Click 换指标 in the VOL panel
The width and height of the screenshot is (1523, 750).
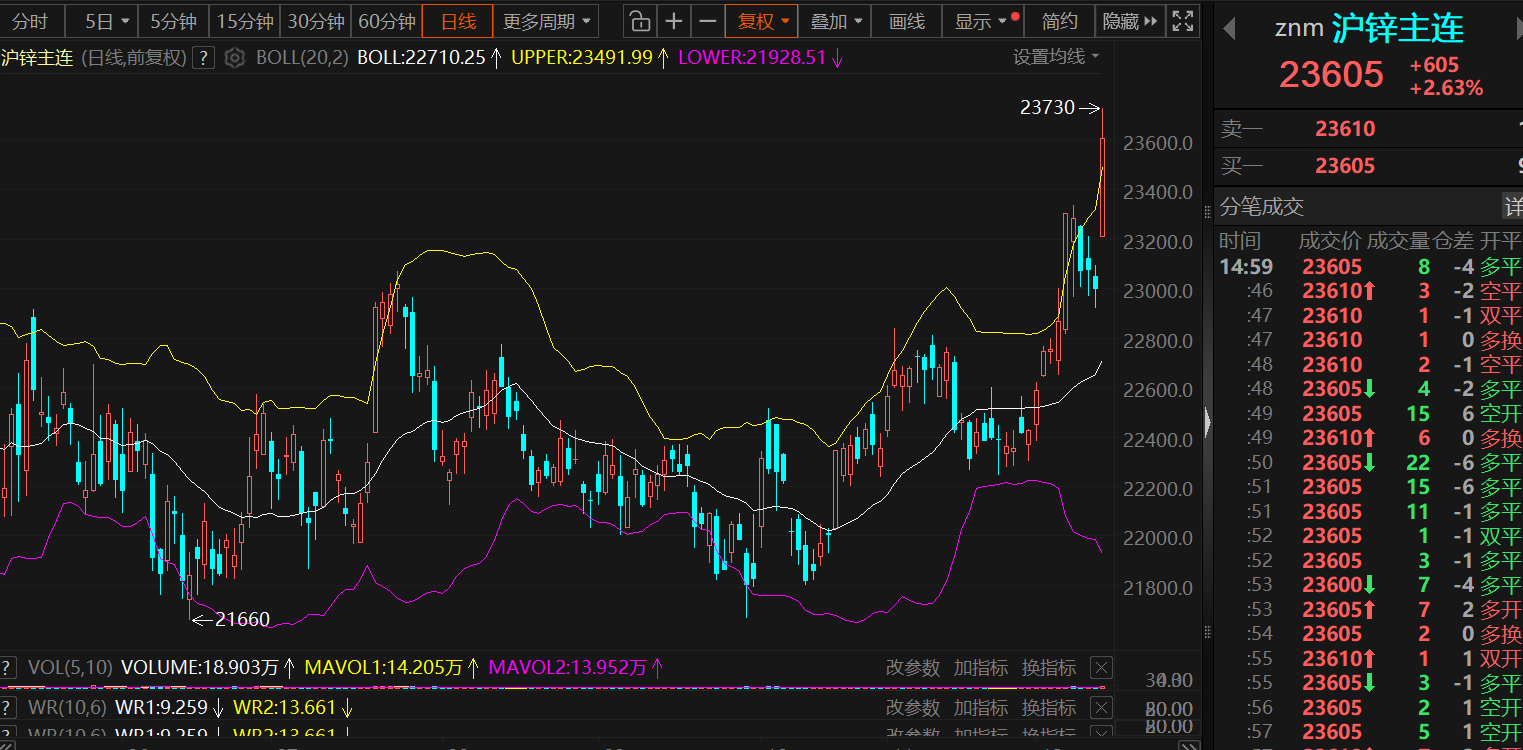point(1048,668)
